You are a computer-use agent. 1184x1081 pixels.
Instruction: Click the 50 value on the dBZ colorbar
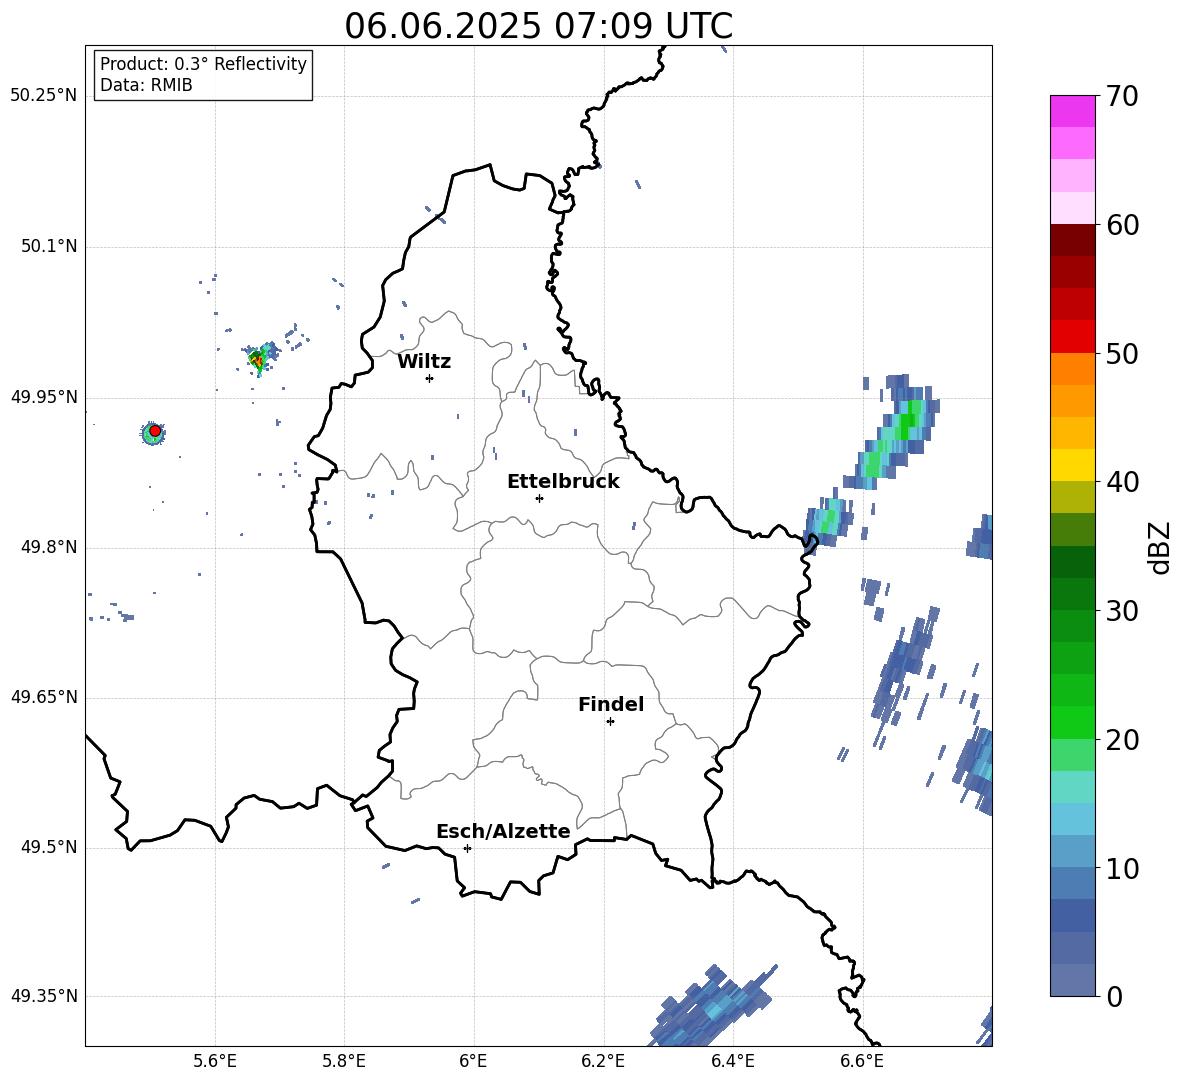[x=1122, y=353]
